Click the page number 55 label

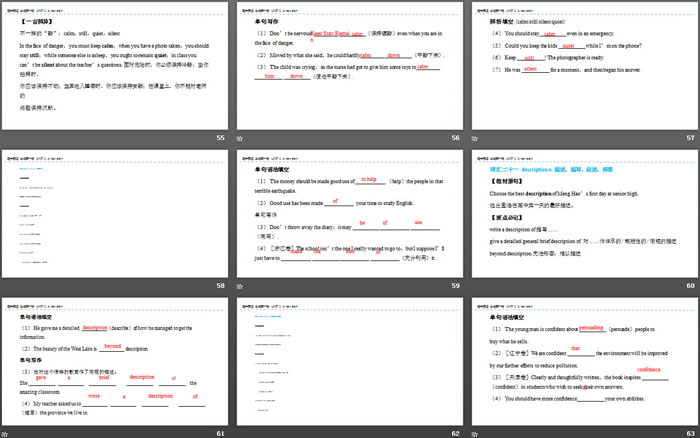220,138
